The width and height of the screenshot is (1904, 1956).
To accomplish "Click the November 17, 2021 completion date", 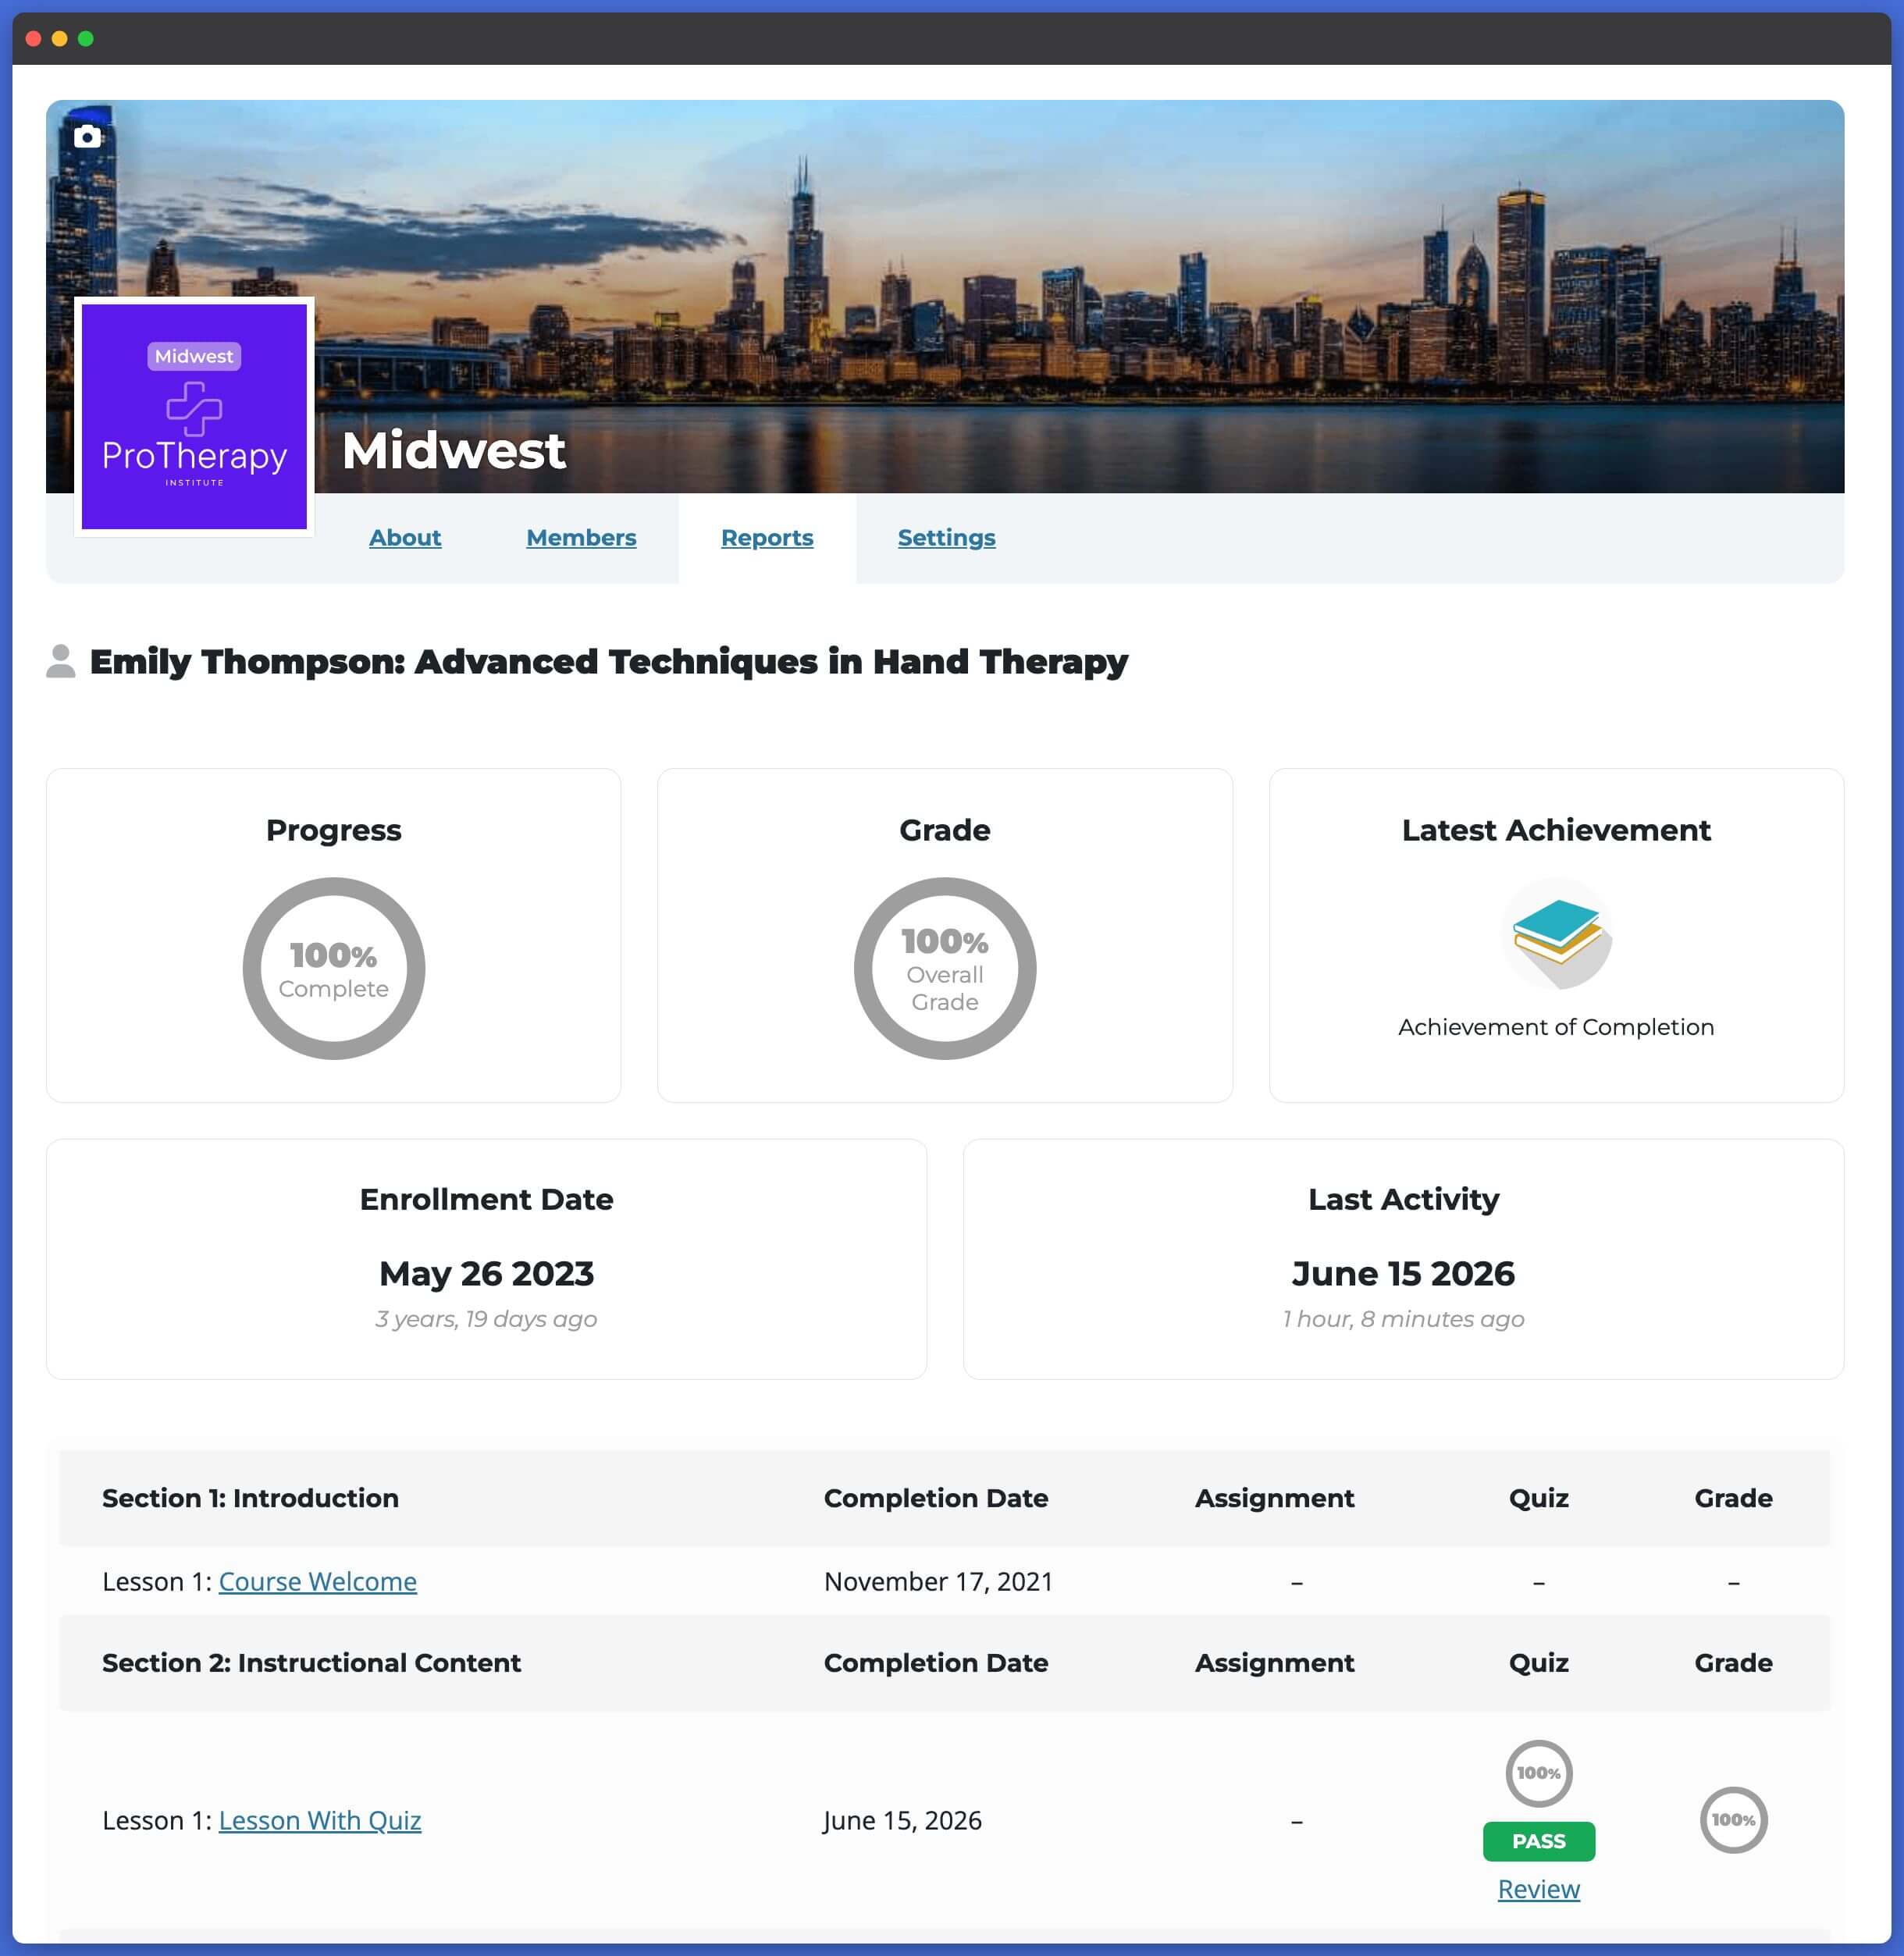I will (x=938, y=1581).
